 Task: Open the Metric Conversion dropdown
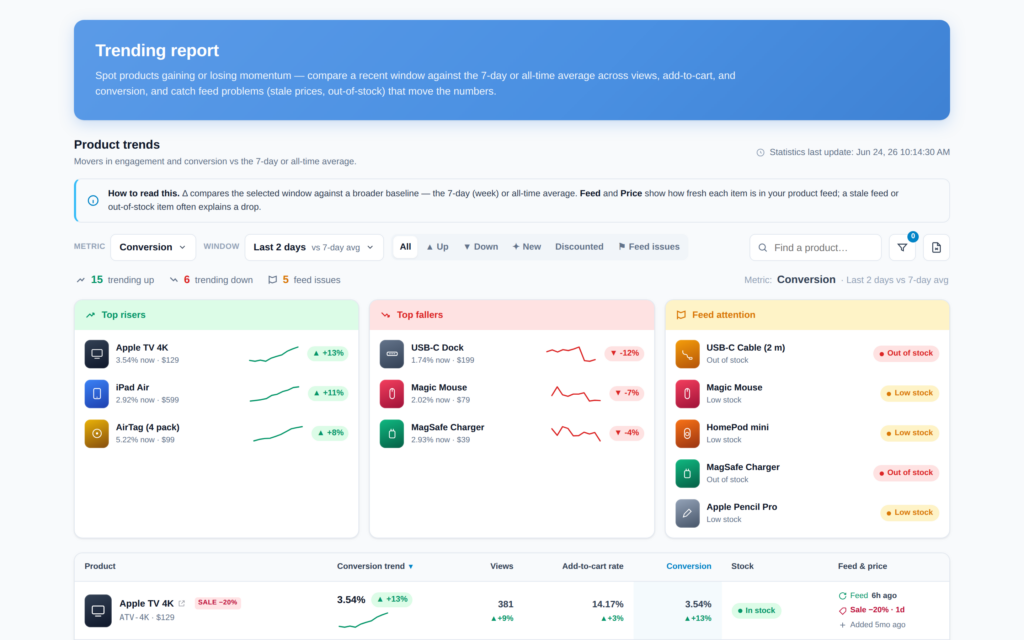click(x=153, y=248)
